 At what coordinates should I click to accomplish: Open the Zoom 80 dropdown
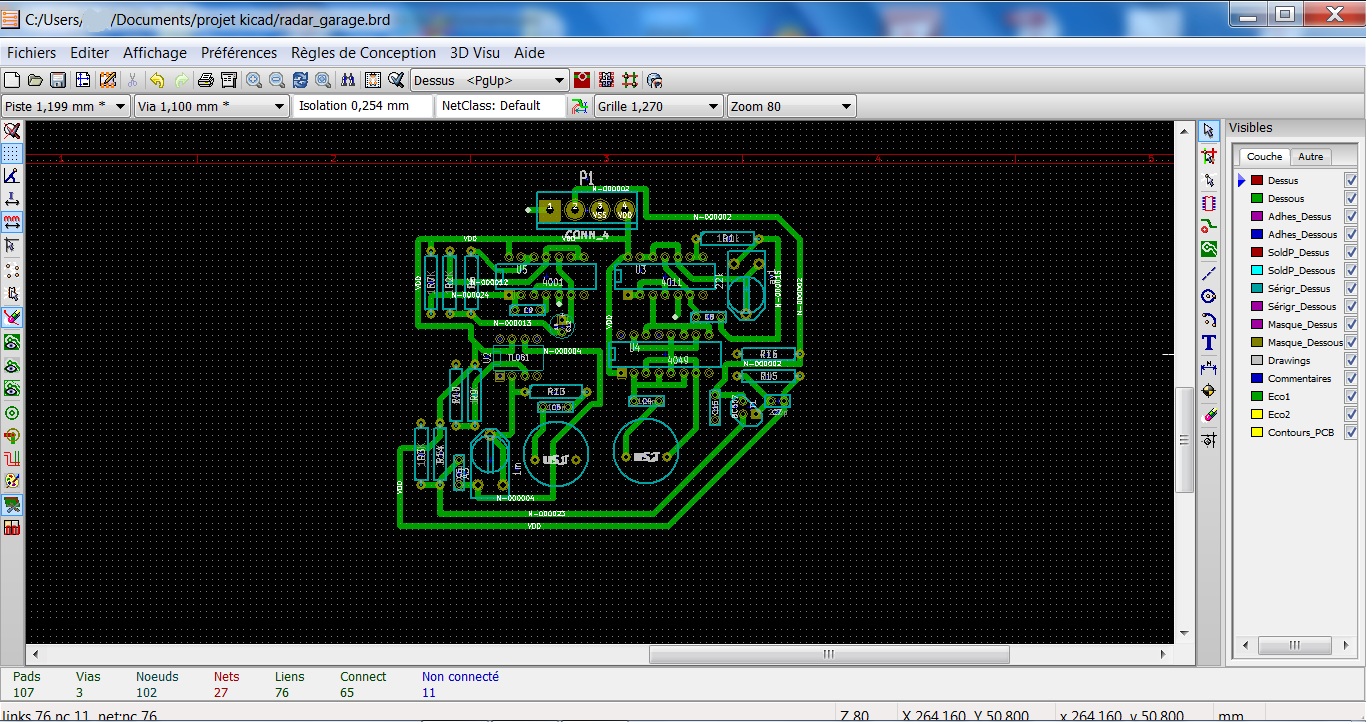coord(846,106)
